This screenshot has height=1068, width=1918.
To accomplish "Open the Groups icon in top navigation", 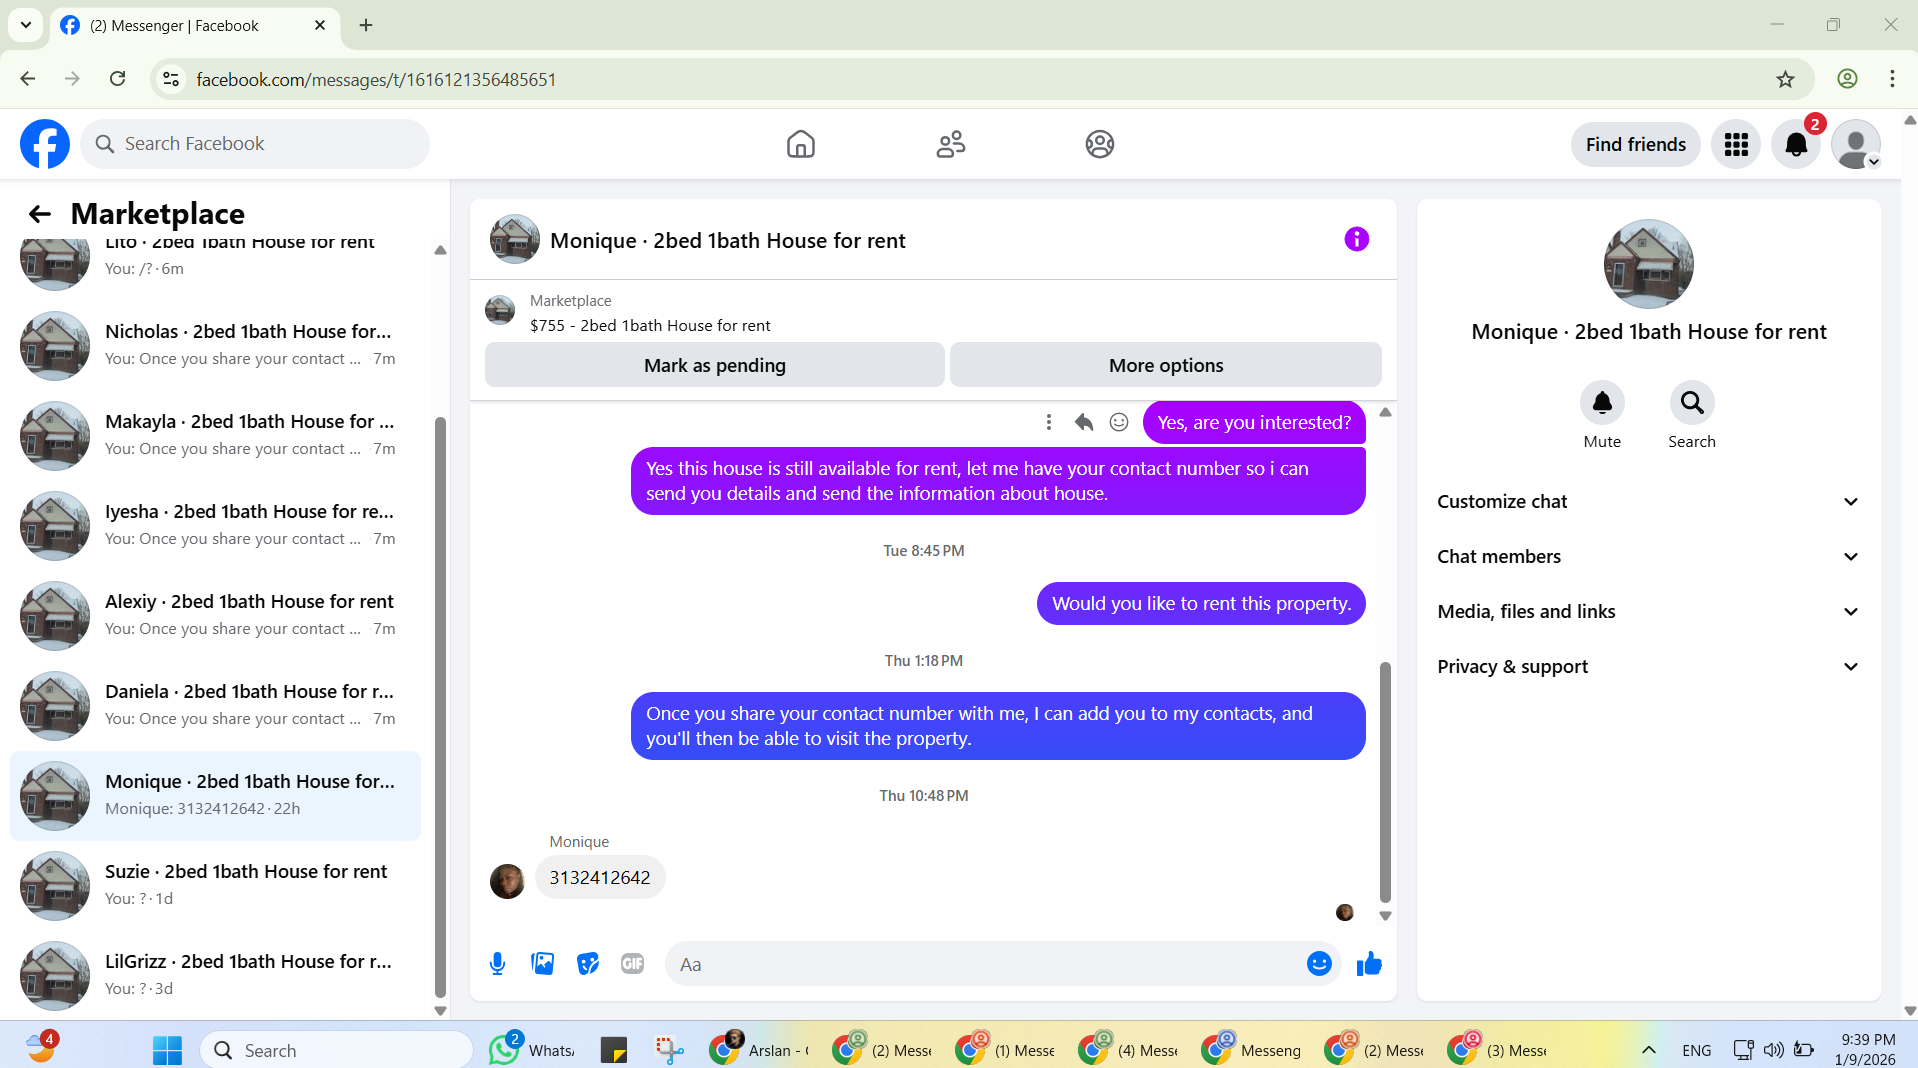I will (x=1099, y=144).
